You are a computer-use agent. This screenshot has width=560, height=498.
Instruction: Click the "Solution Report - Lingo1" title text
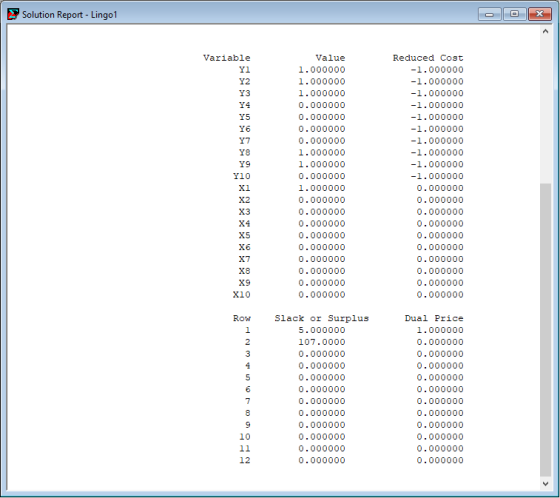pos(70,15)
